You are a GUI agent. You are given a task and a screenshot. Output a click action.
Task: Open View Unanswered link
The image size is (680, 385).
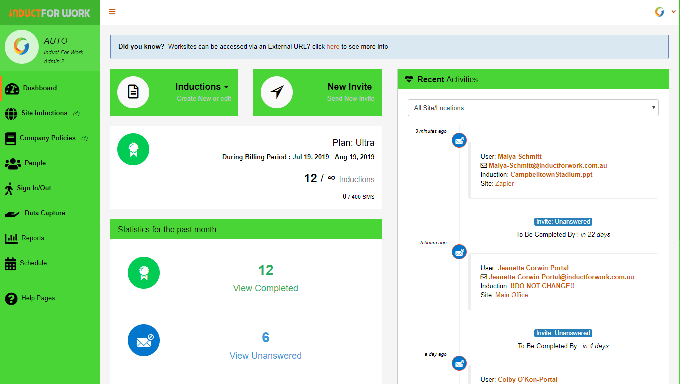coord(265,356)
